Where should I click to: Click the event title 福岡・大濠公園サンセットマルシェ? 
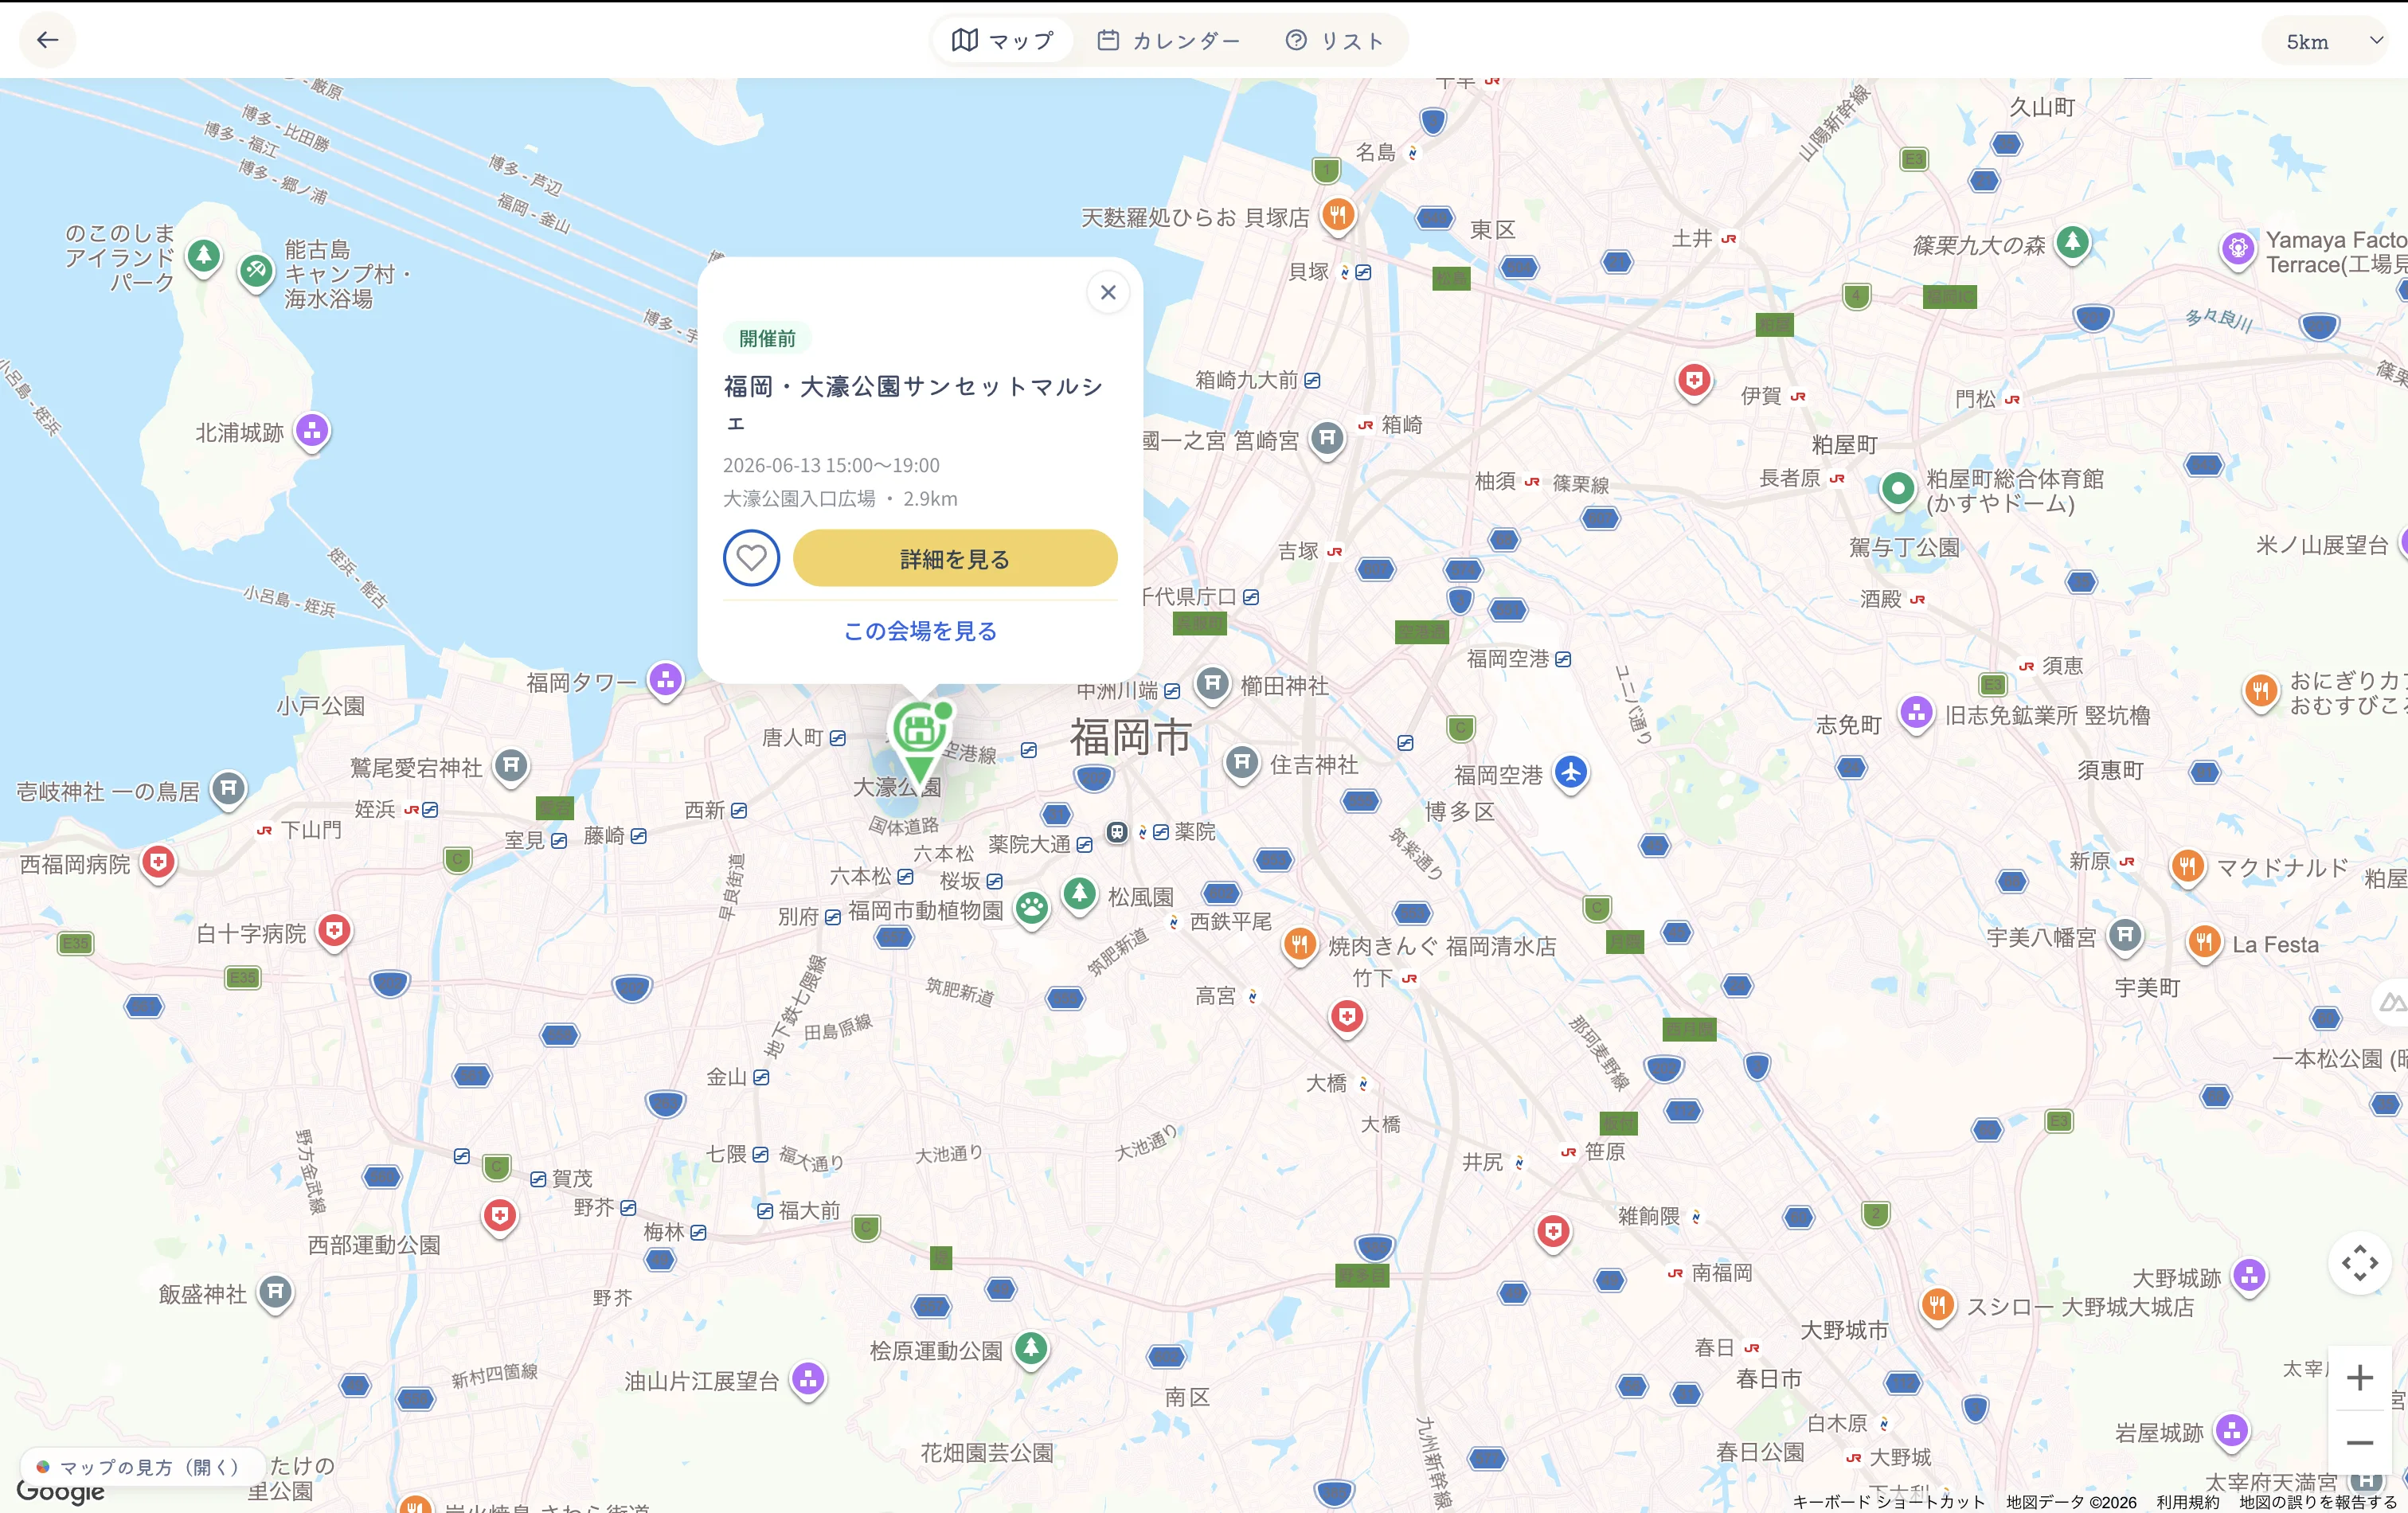click(913, 403)
